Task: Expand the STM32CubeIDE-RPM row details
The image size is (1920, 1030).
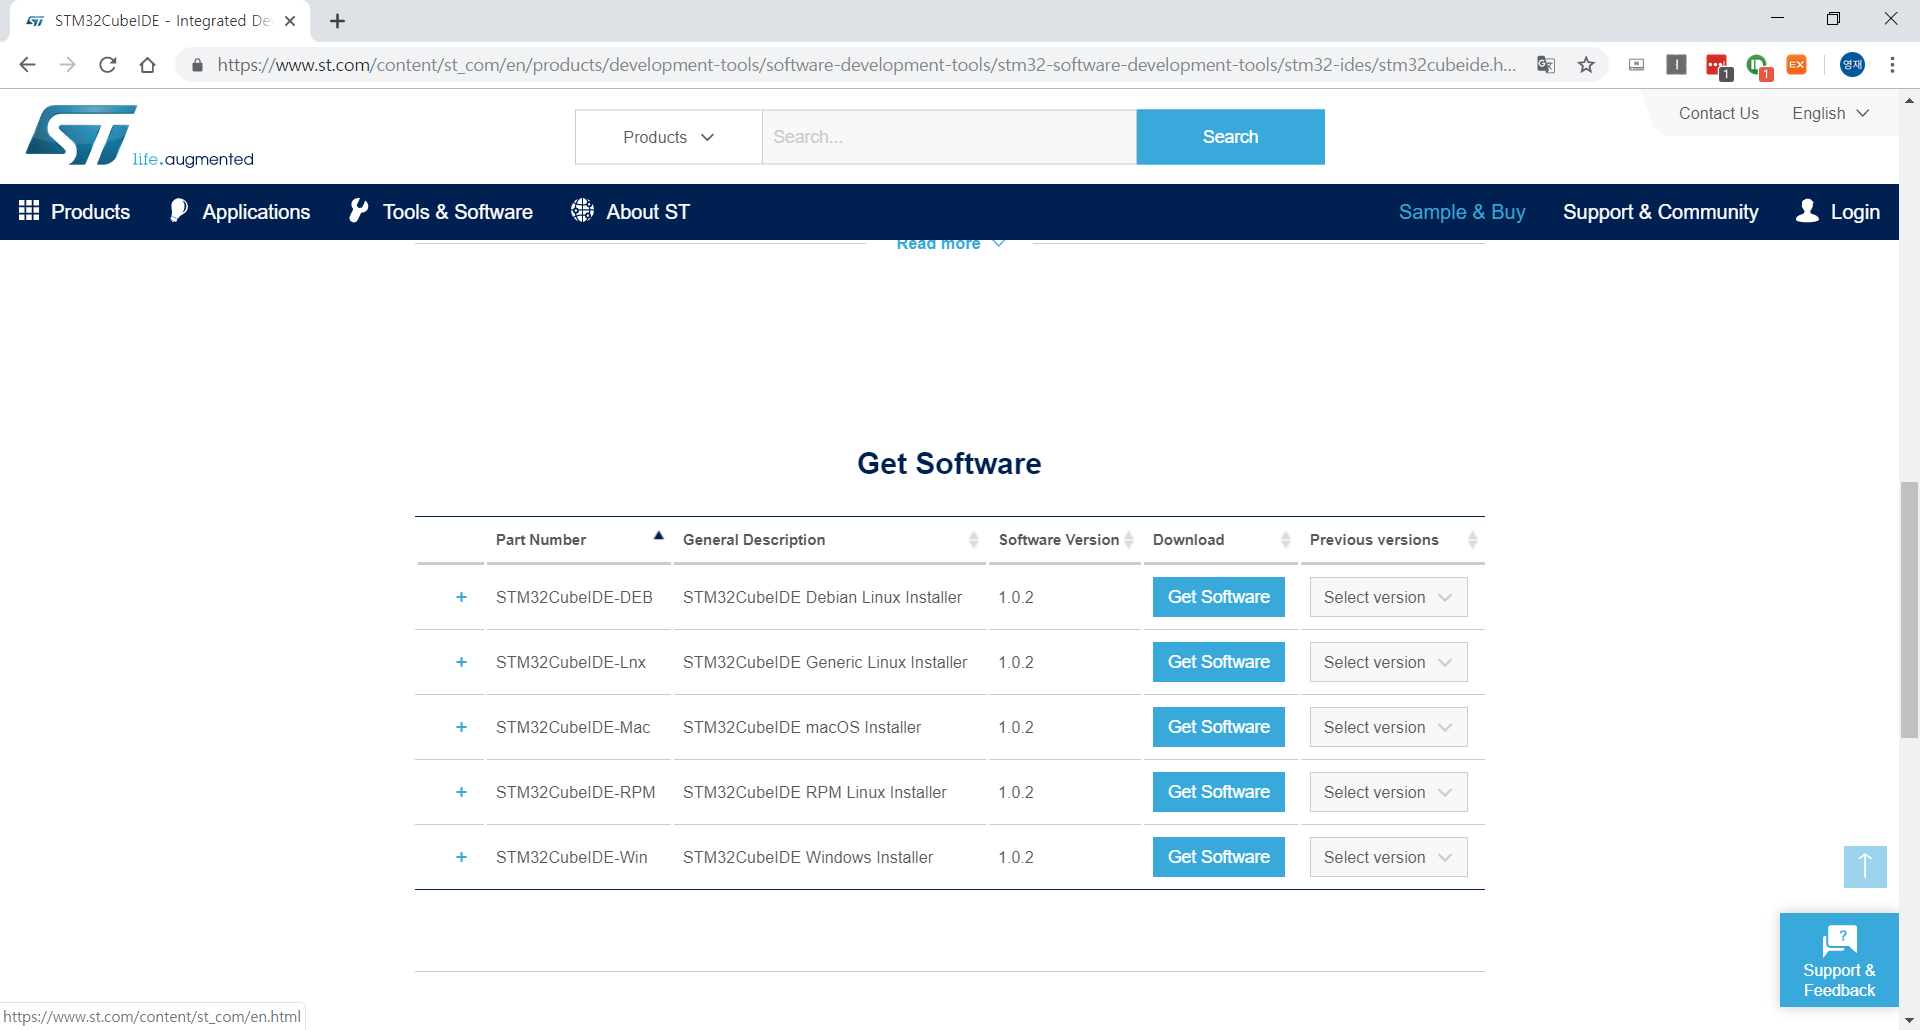Action: (x=461, y=792)
